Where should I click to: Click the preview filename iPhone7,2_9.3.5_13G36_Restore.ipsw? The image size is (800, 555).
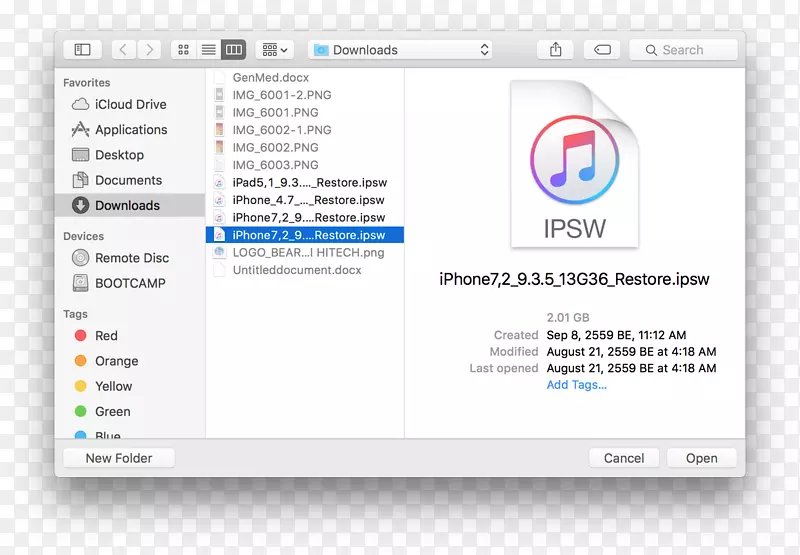coord(574,279)
